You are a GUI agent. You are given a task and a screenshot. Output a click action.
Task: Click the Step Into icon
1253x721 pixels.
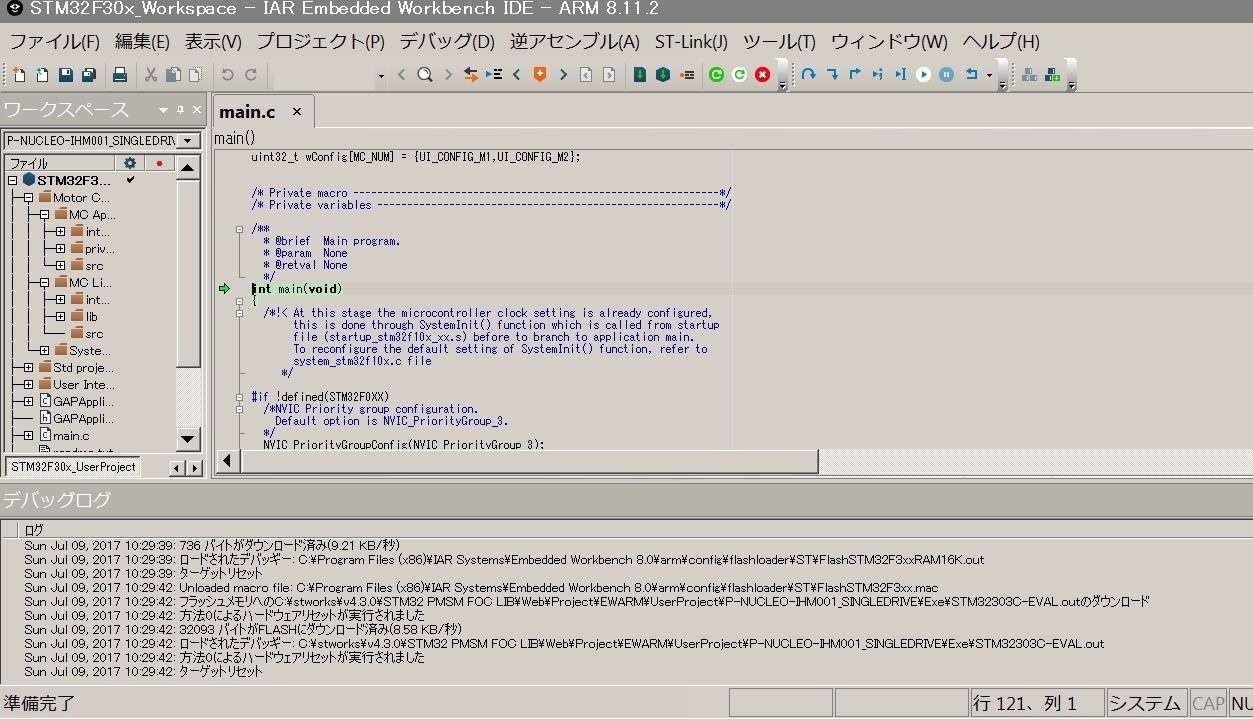point(832,75)
